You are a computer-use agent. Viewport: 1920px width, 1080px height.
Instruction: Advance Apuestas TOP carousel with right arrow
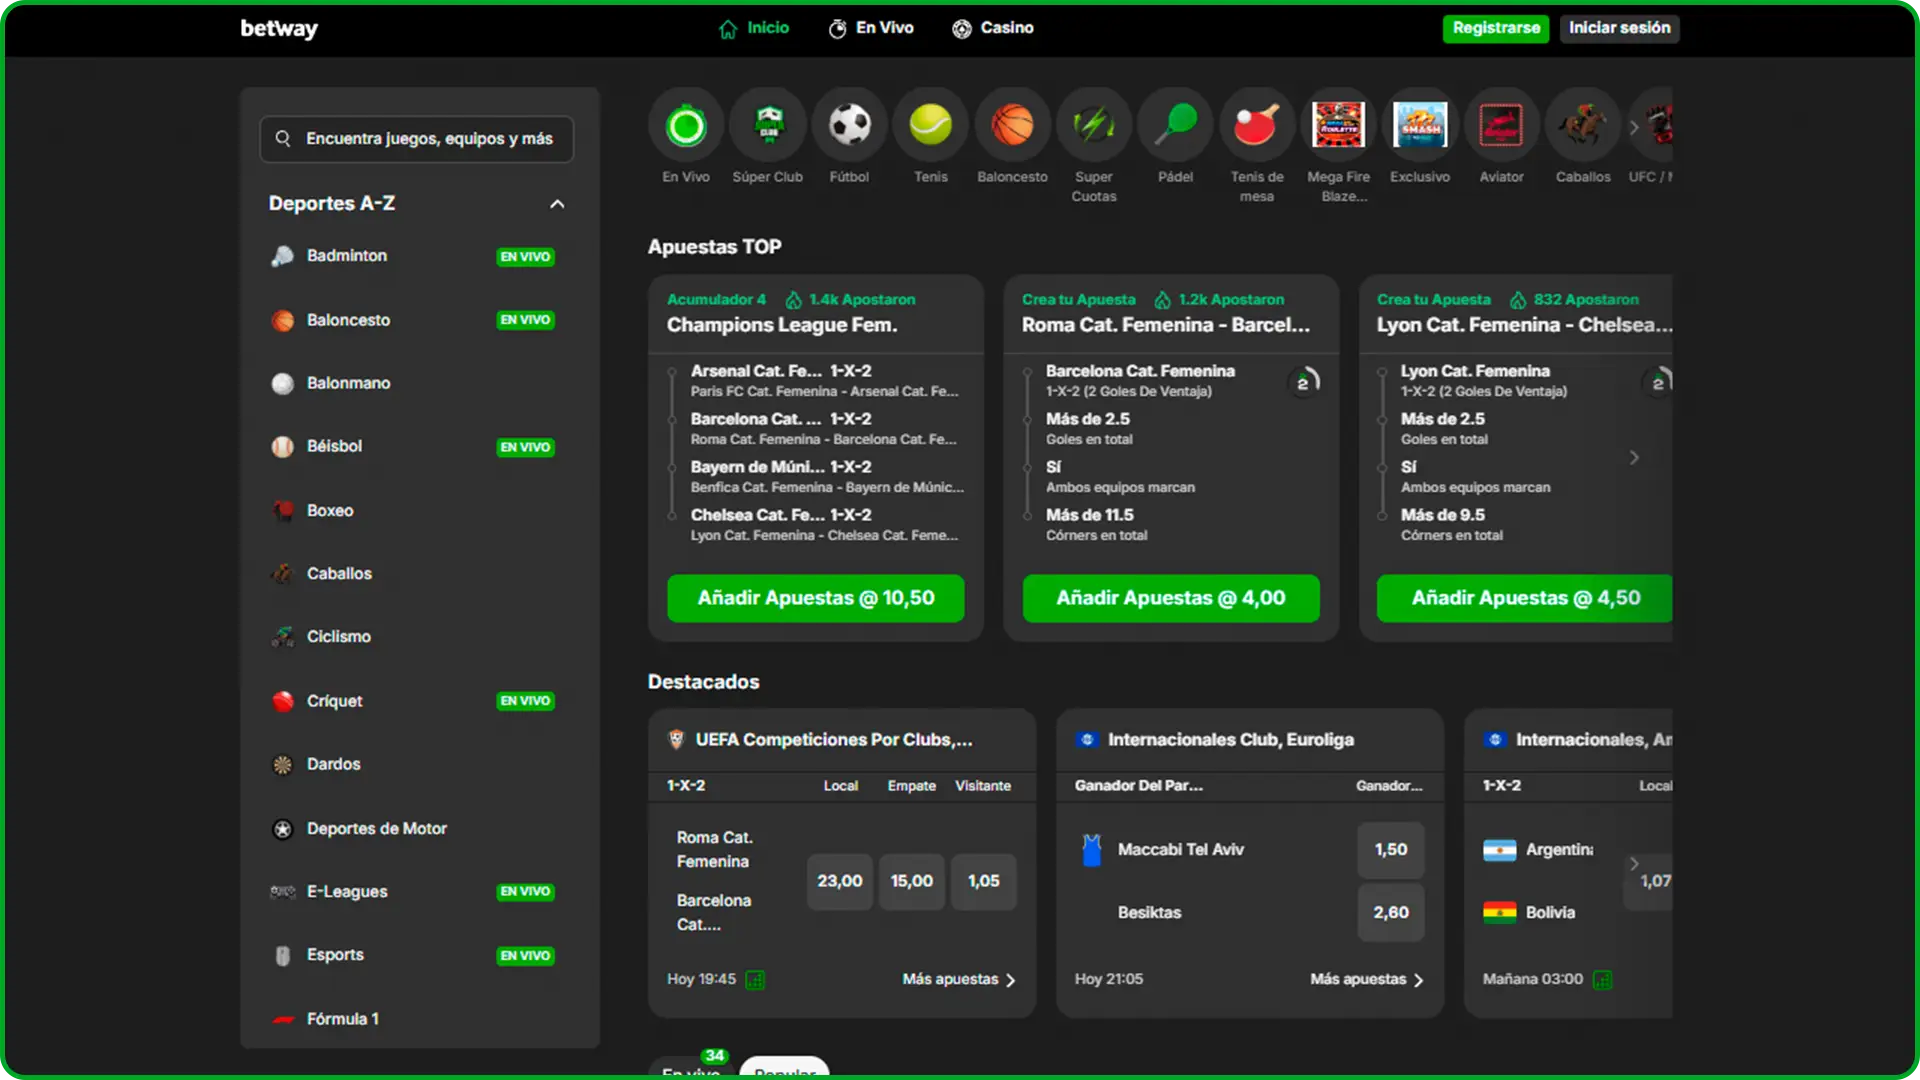tap(1634, 457)
